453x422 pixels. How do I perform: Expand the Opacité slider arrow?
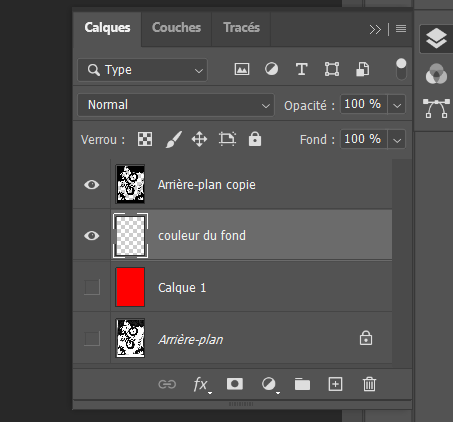(x=397, y=105)
